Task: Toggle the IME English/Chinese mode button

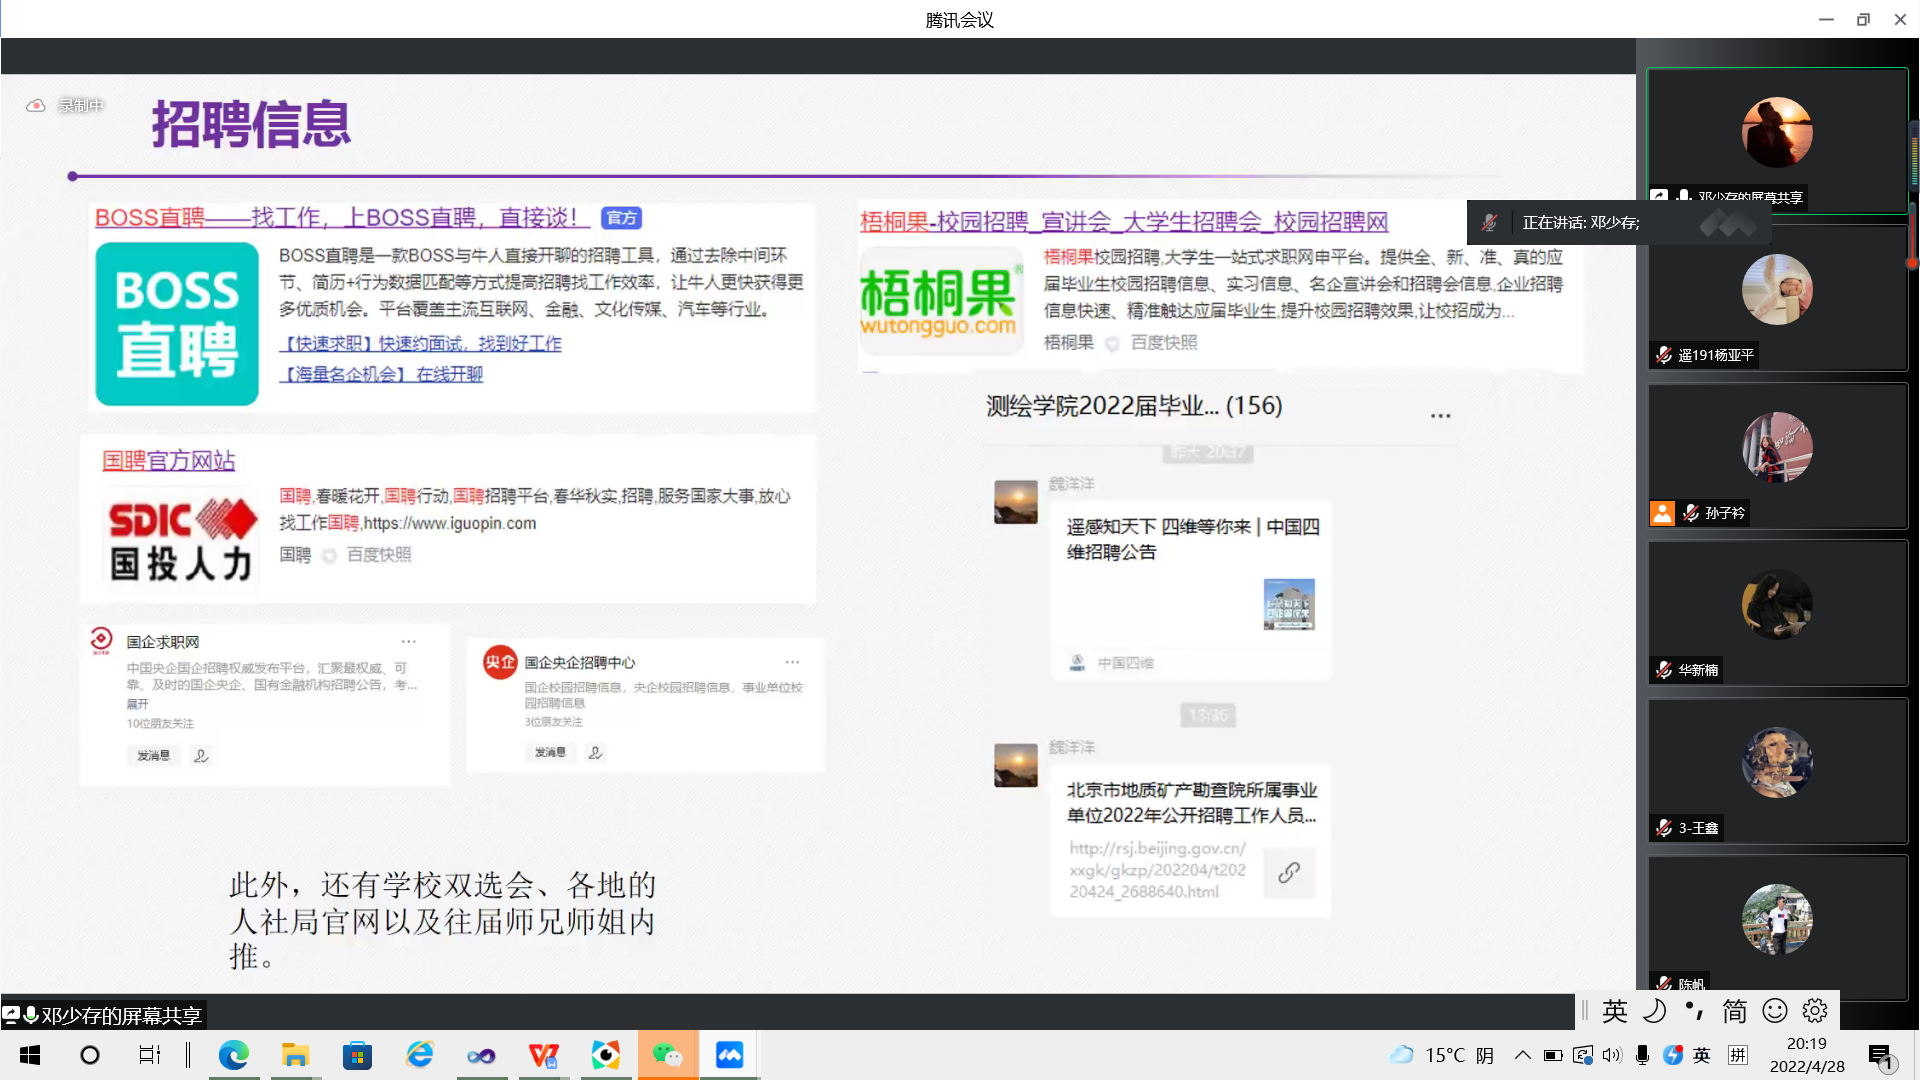Action: click(1614, 1011)
